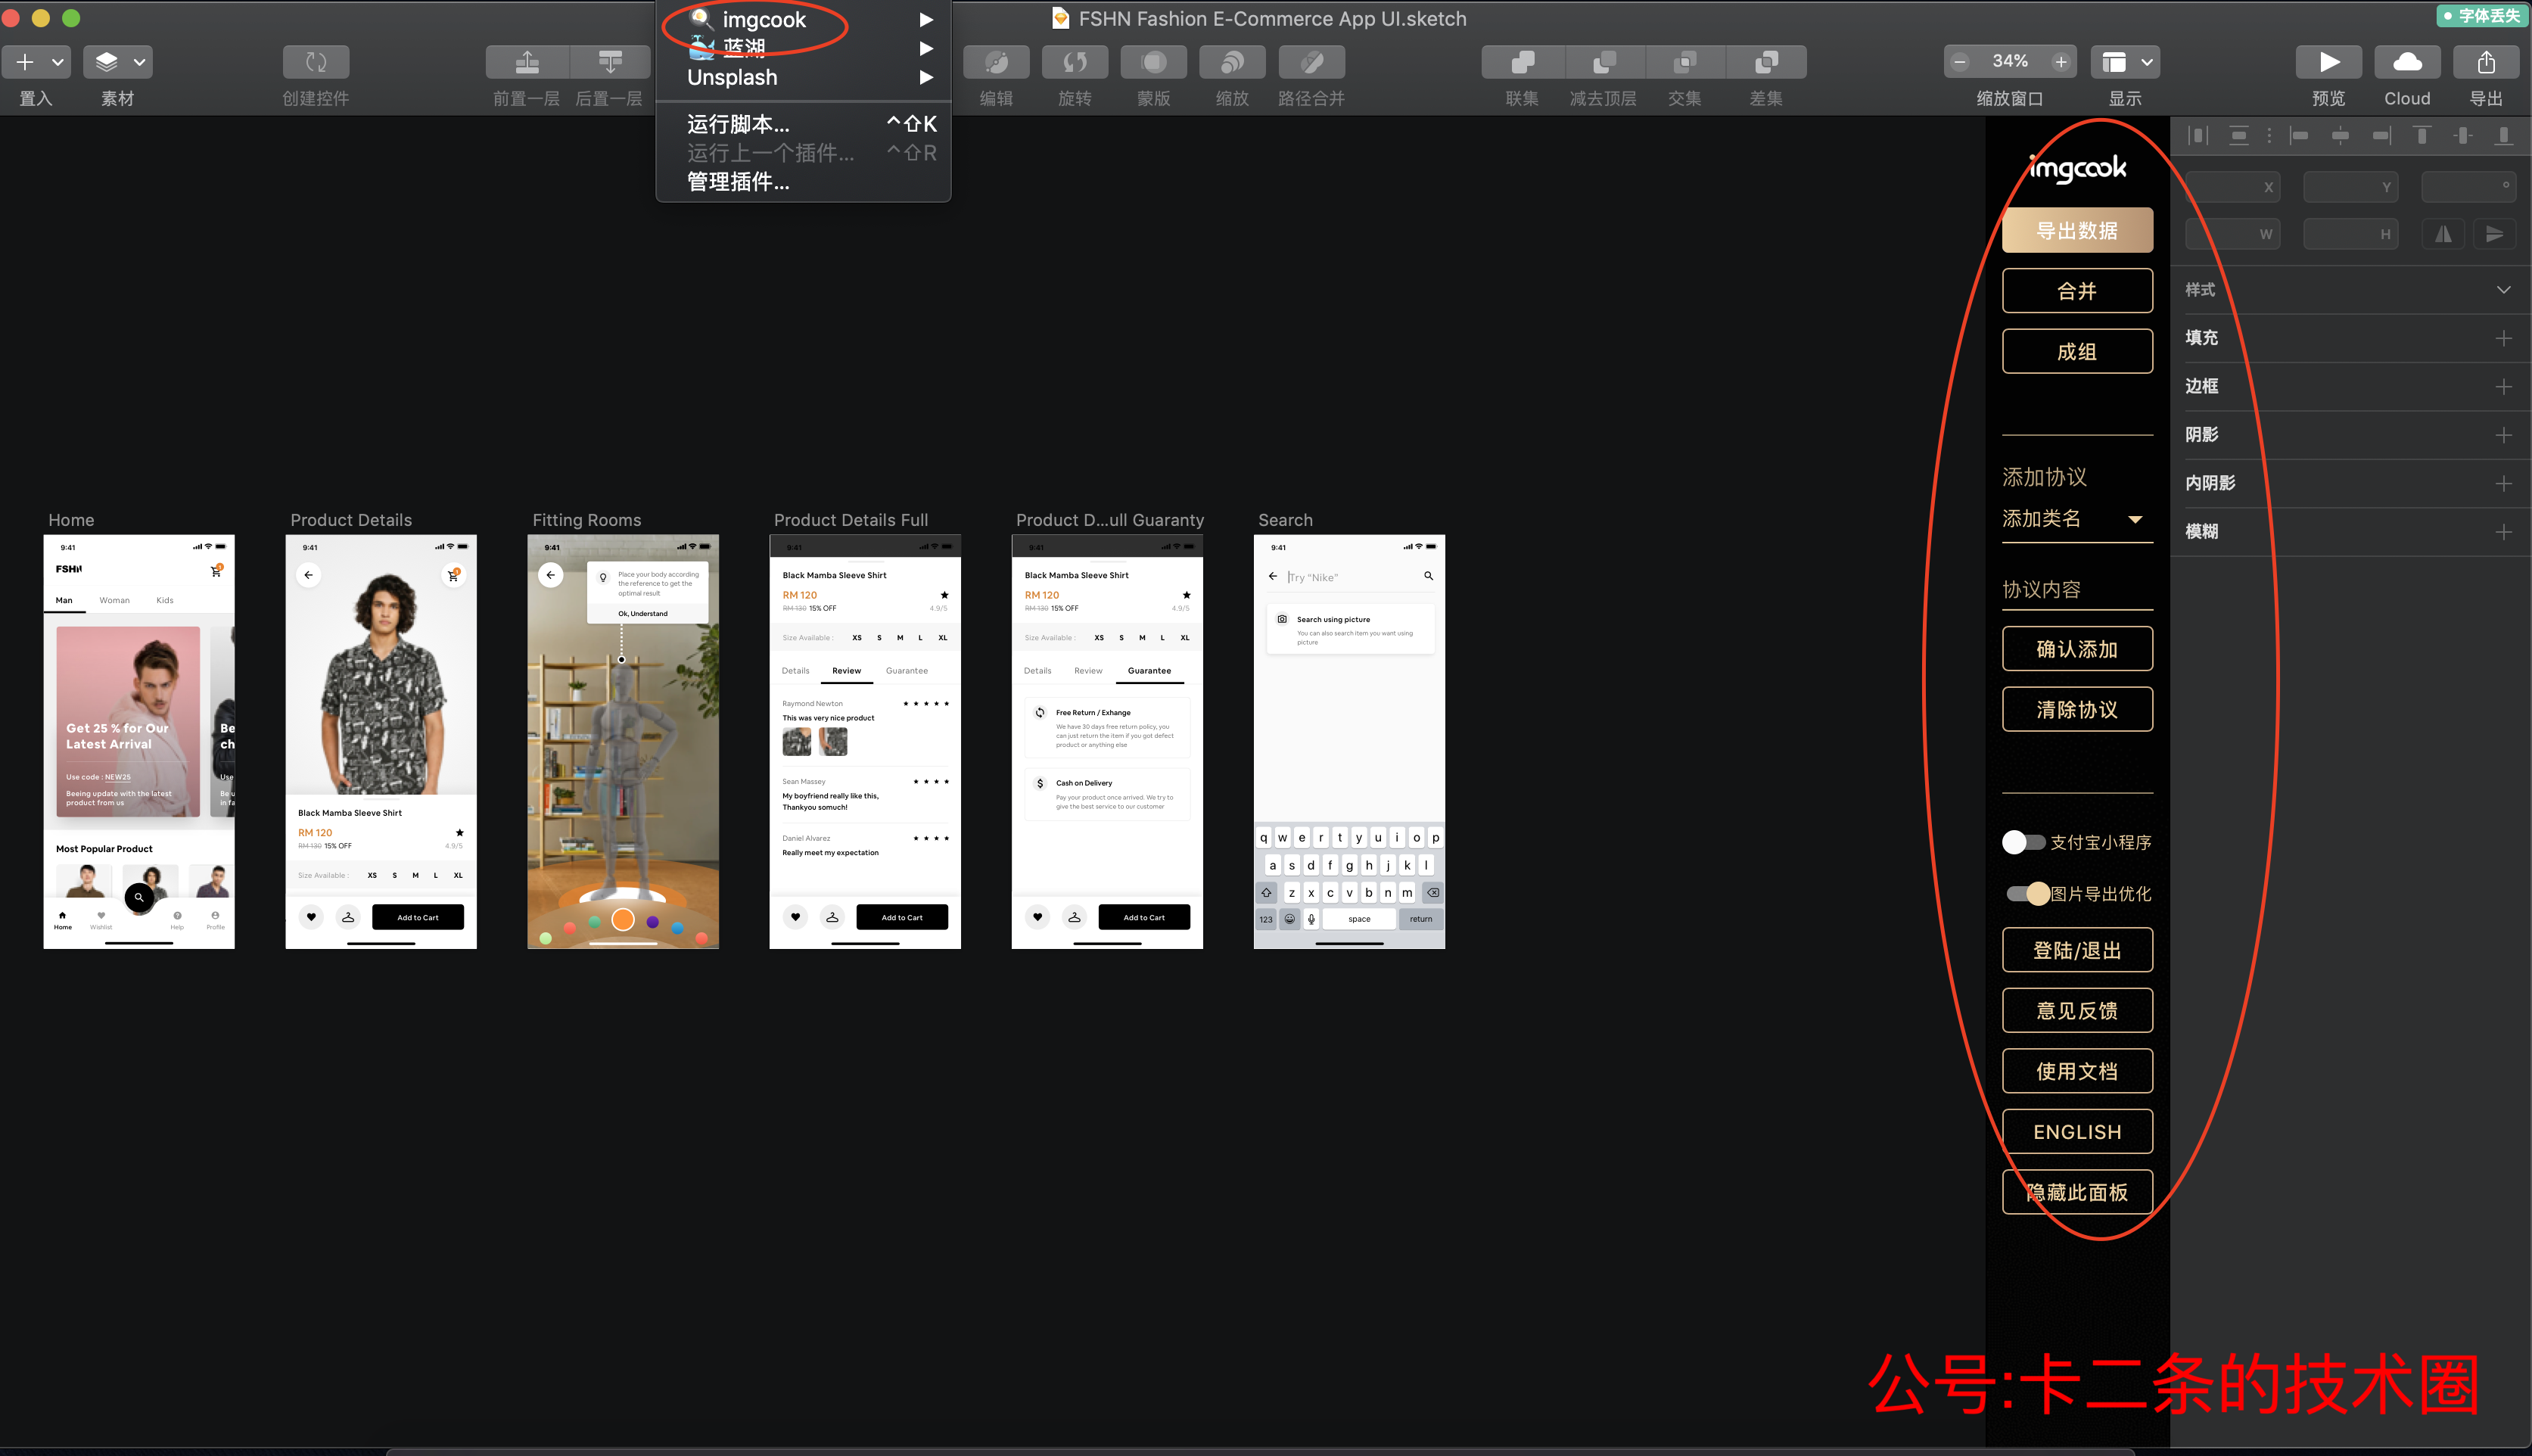Screen dimensions: 2532x1456
Task: Align horizontal centers in inspector
Action: pos(2340,135)
